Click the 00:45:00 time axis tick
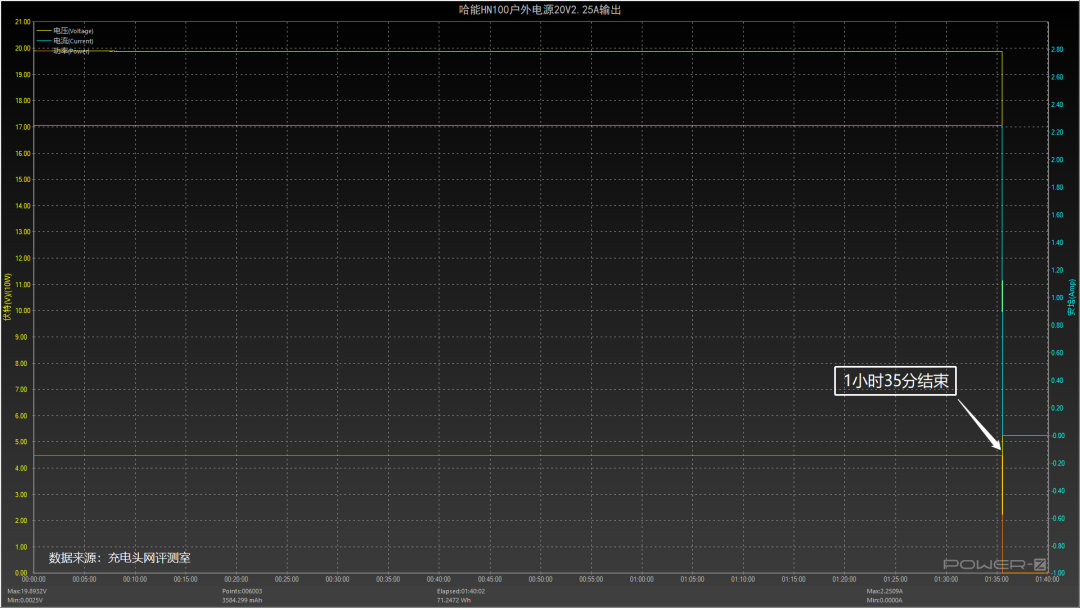This screenshot has height=608, width=1080. pyautogui.click(x=490, y=580)
